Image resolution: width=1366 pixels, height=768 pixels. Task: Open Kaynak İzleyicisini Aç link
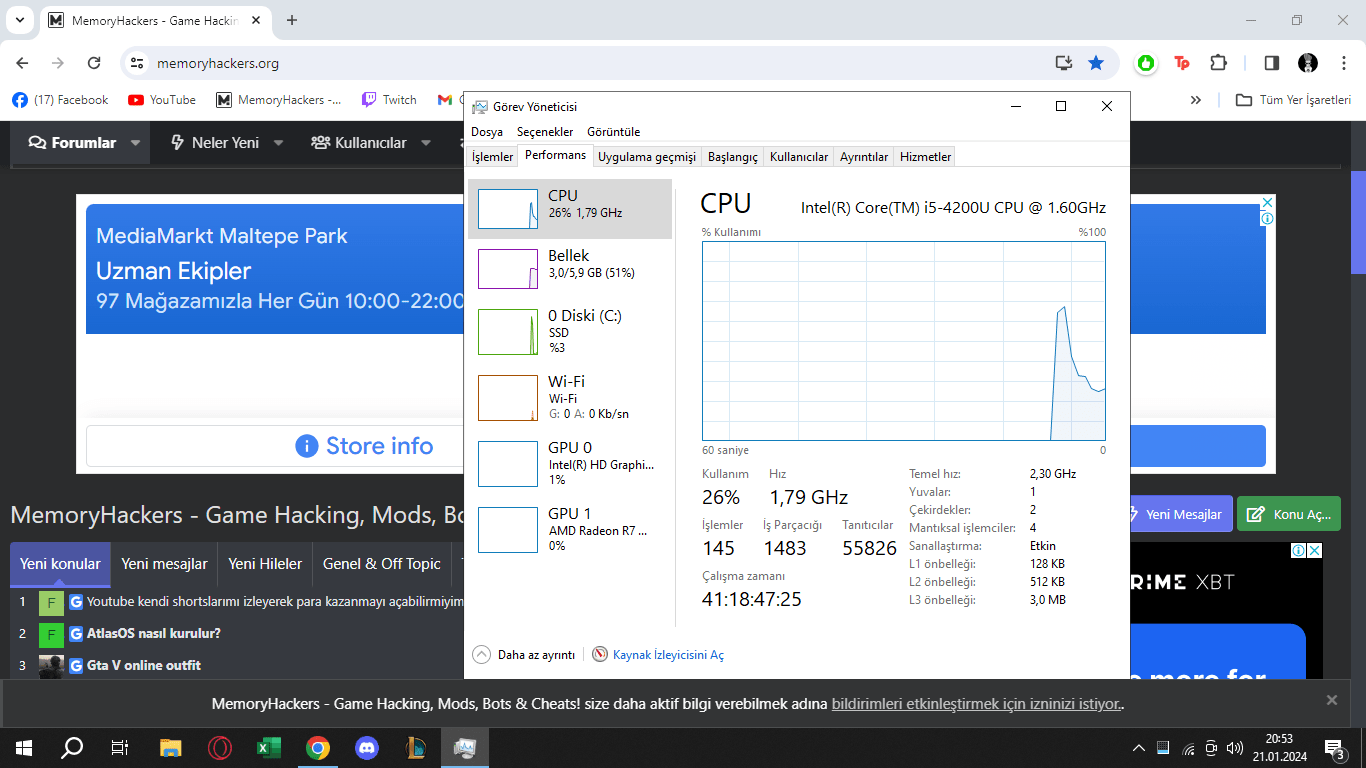pos(668,655)
